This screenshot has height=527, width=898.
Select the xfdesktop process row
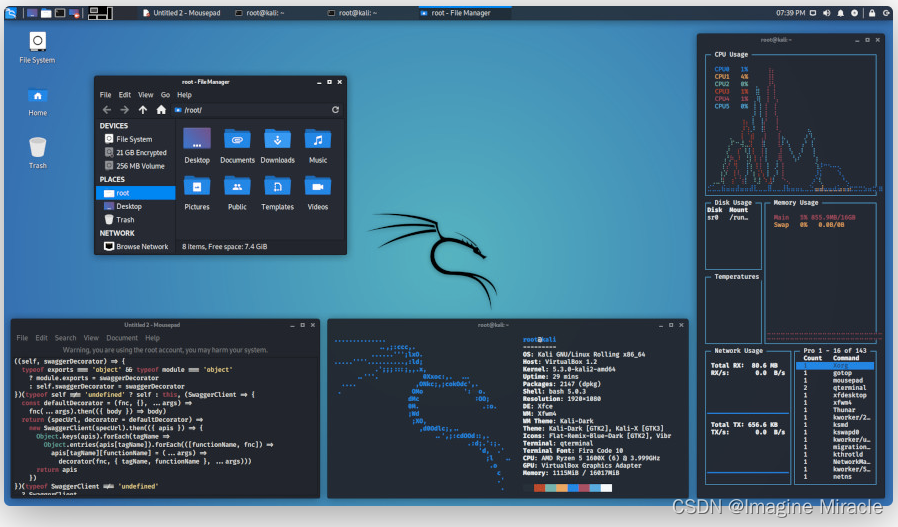(x=835, y=395)
